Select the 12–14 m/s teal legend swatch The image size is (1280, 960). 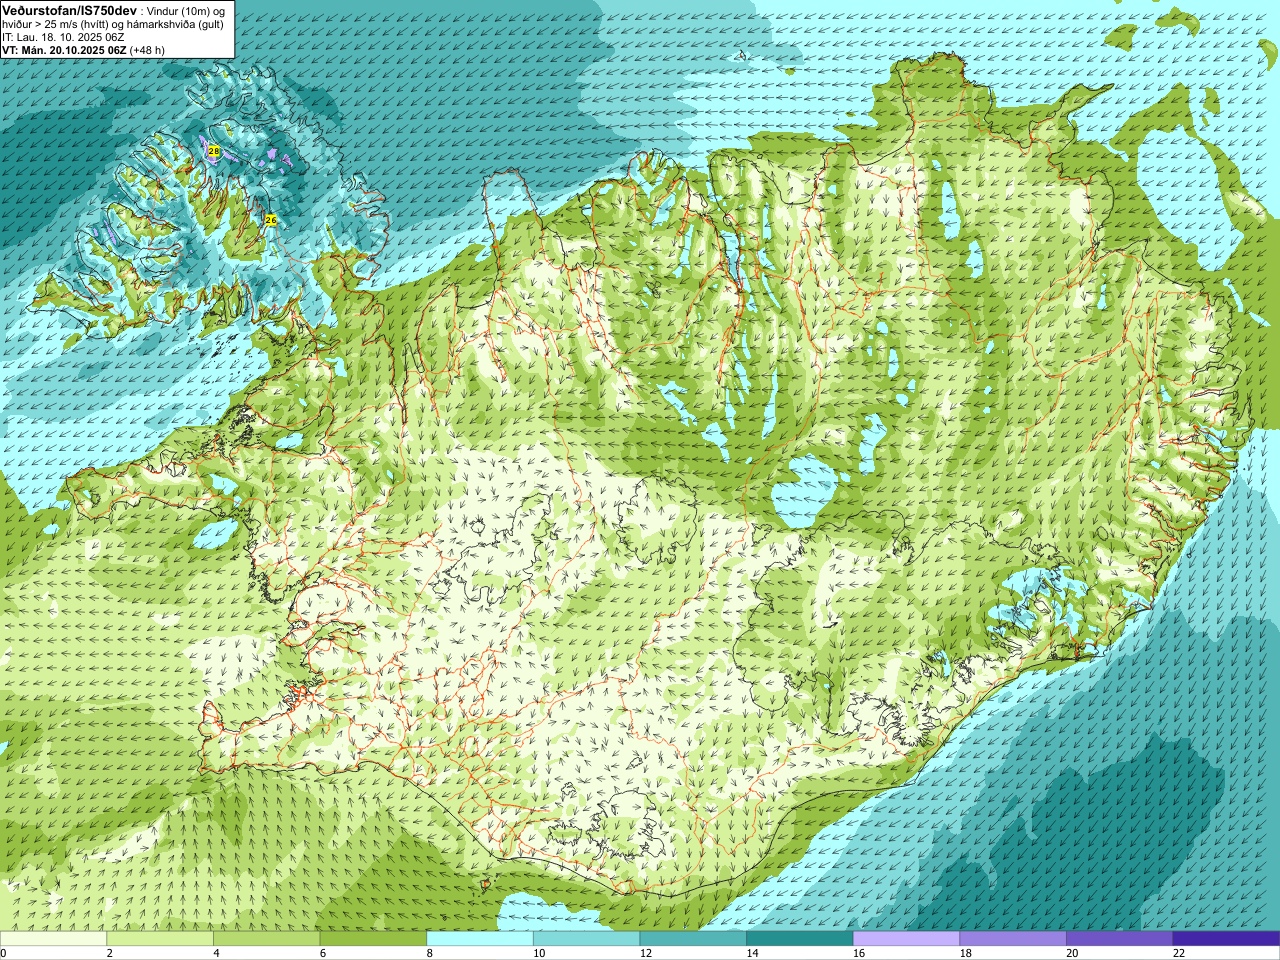693,939
